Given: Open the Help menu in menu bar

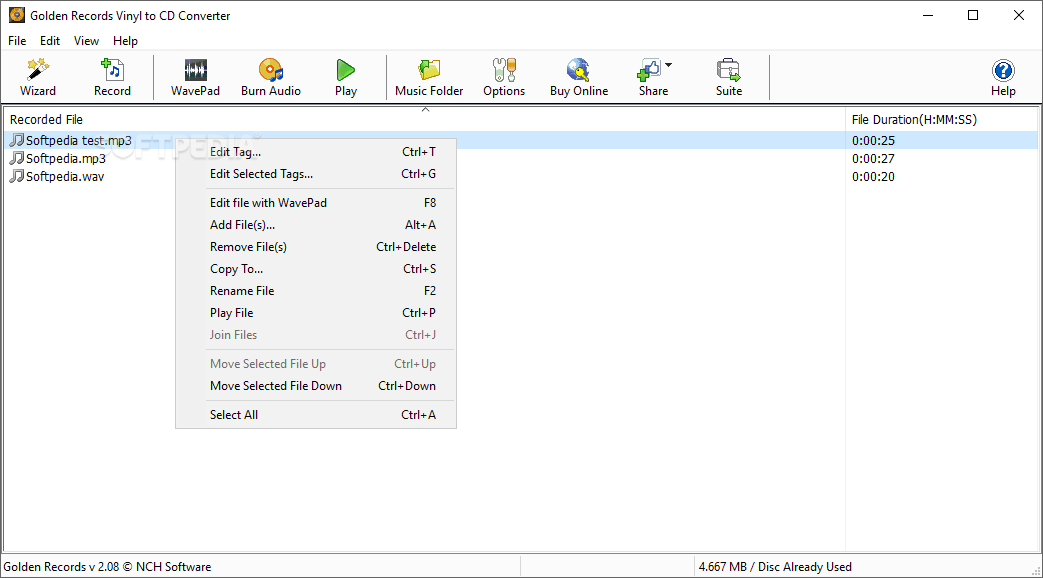Looking at the screenshot, I should coord(125,41).
